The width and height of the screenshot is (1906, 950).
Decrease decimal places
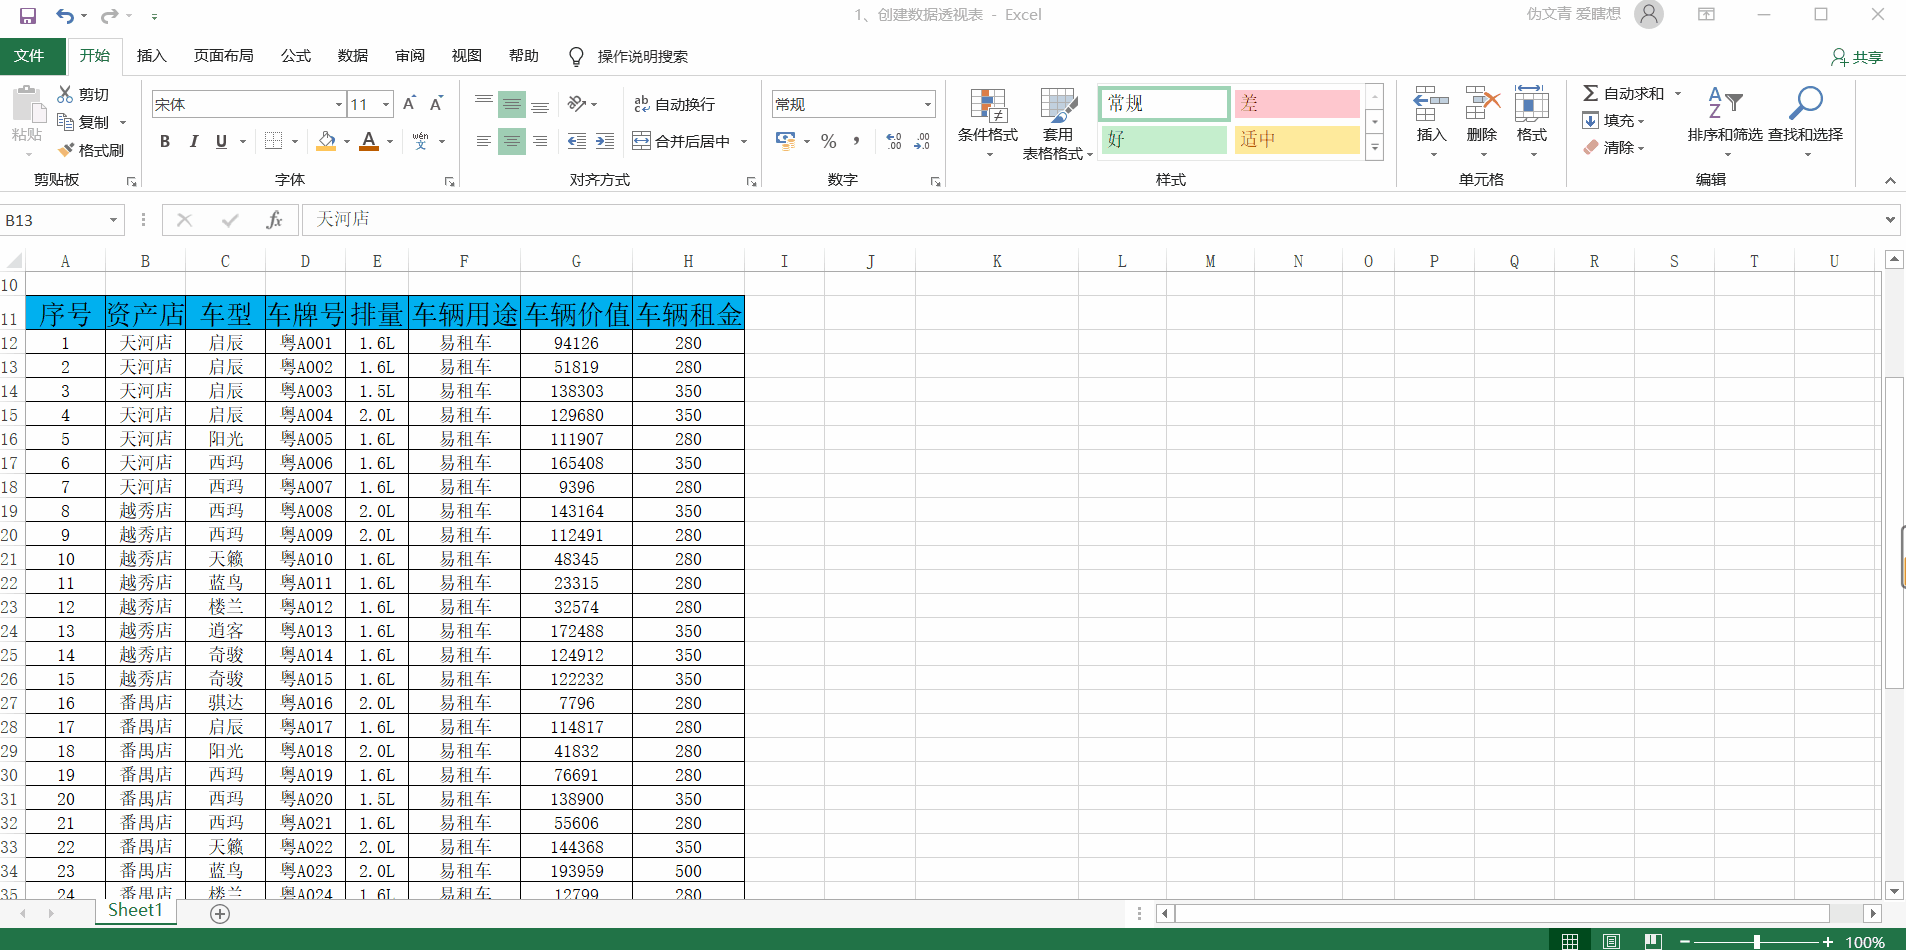pos(922,141)
